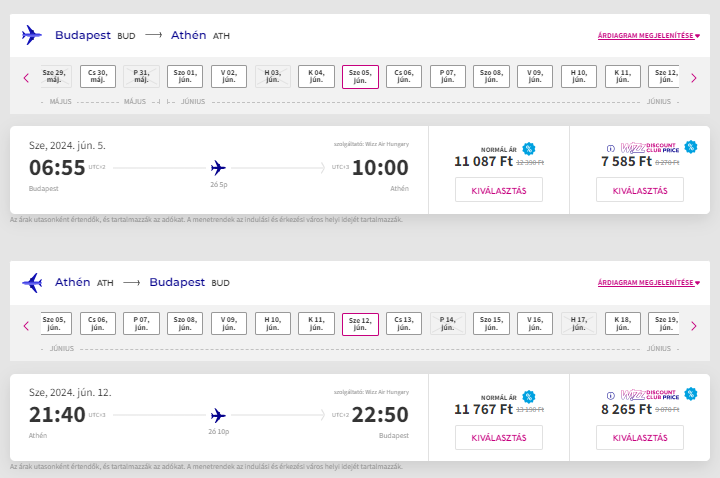Show later outbound dates with right arrow
The width and height of the screenshot is (720, 478).
[694, 78]
